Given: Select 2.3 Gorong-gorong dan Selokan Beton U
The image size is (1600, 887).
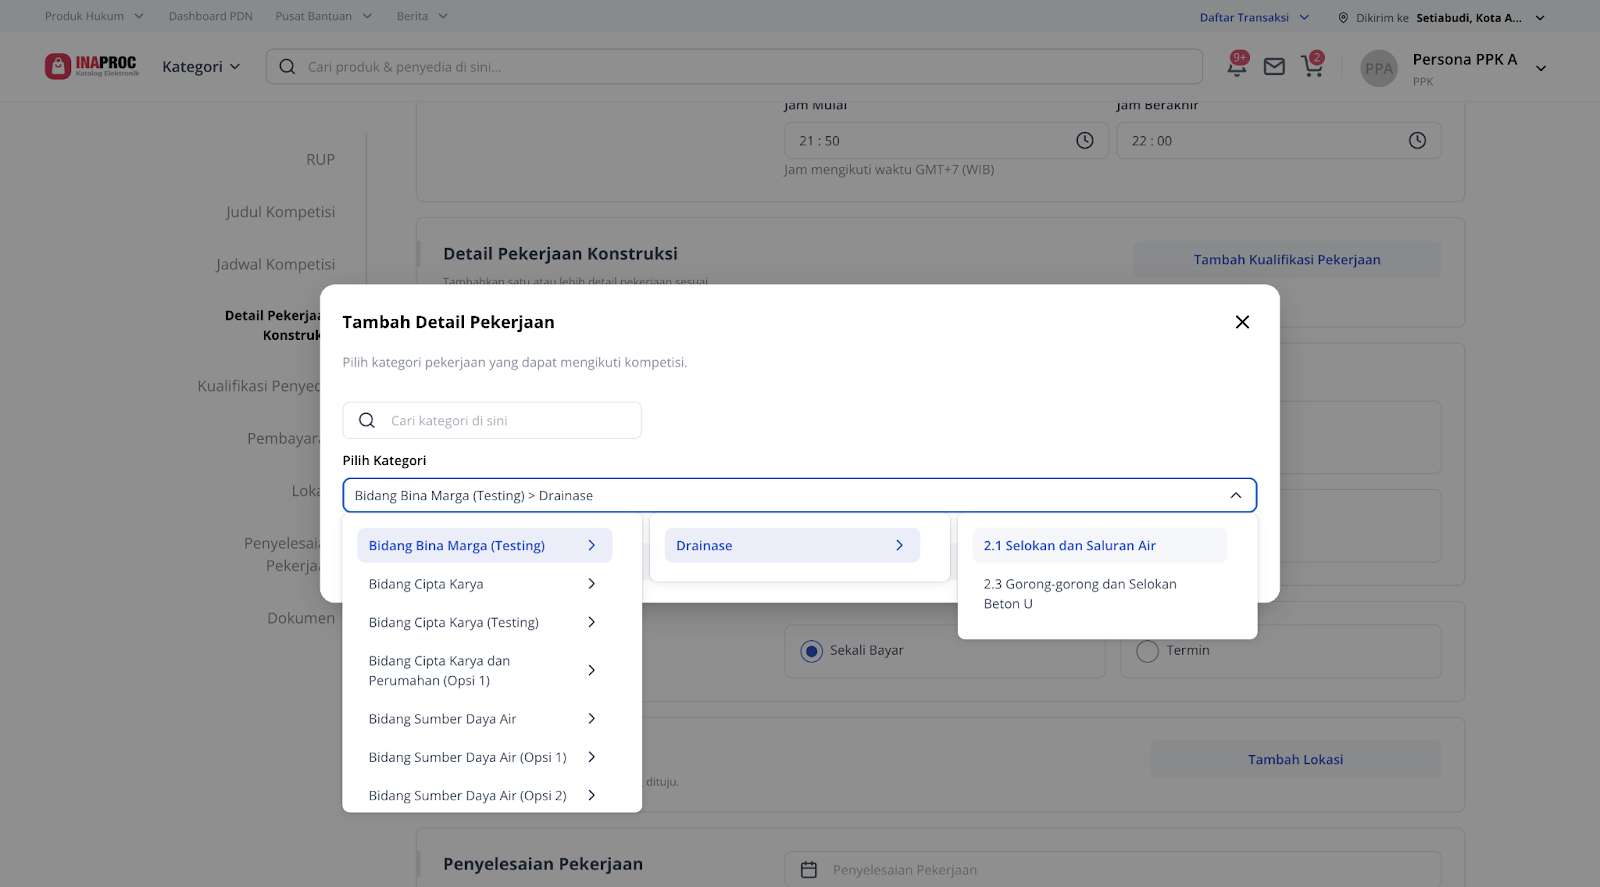Looking at the screenshot, I should (1080, 594).
